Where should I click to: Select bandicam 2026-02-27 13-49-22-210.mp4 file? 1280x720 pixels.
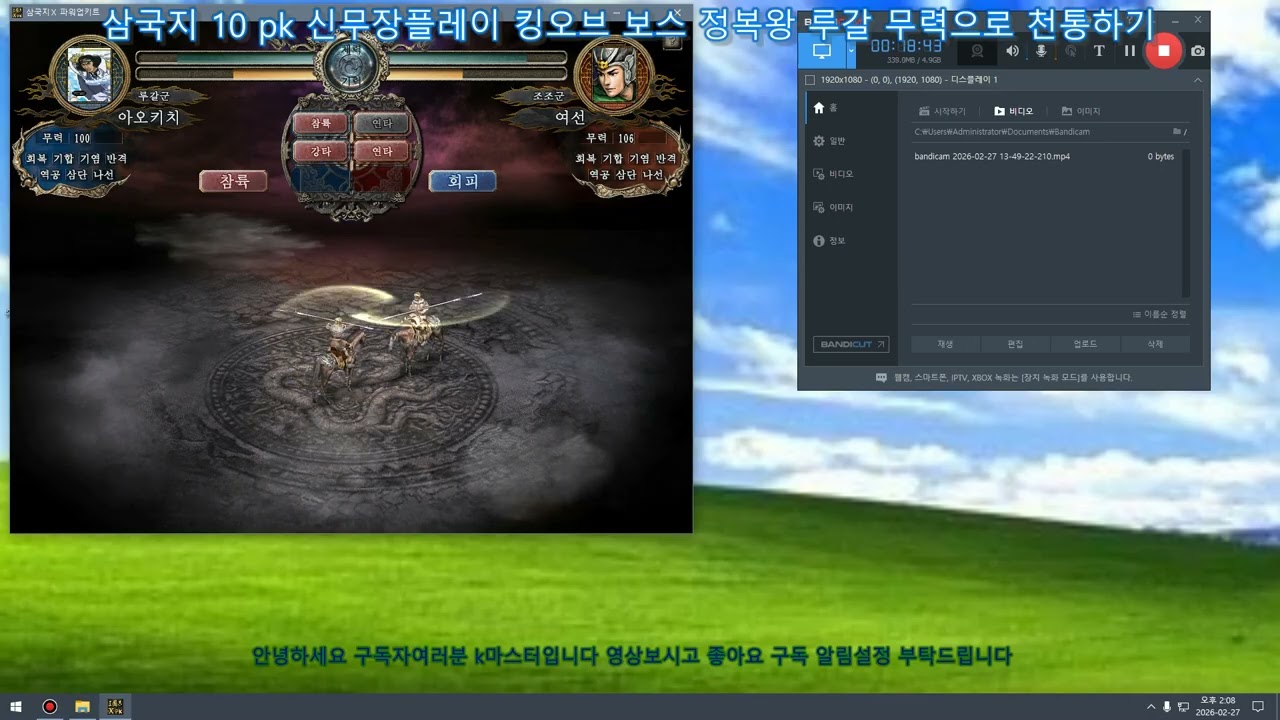992,157
